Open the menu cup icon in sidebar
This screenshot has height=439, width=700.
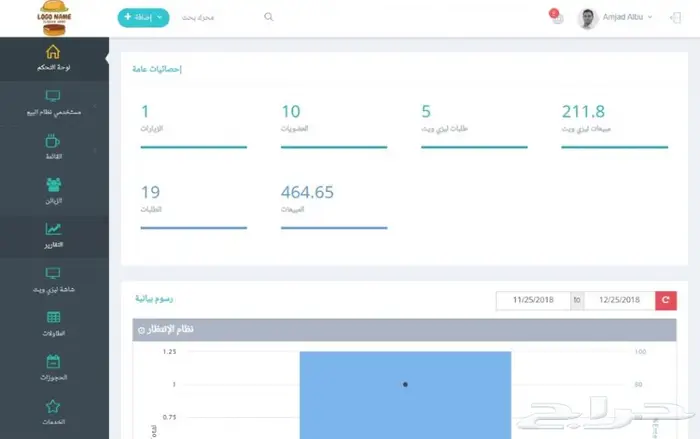click(53, 141)
